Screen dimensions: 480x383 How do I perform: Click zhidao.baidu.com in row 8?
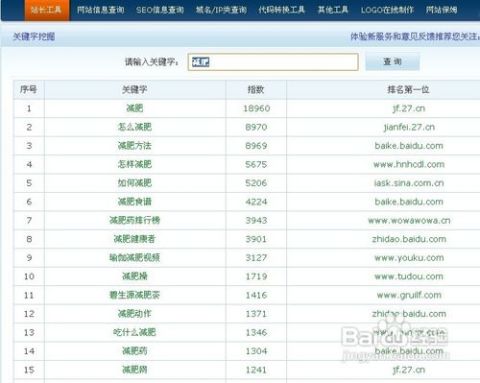[409, 239]
